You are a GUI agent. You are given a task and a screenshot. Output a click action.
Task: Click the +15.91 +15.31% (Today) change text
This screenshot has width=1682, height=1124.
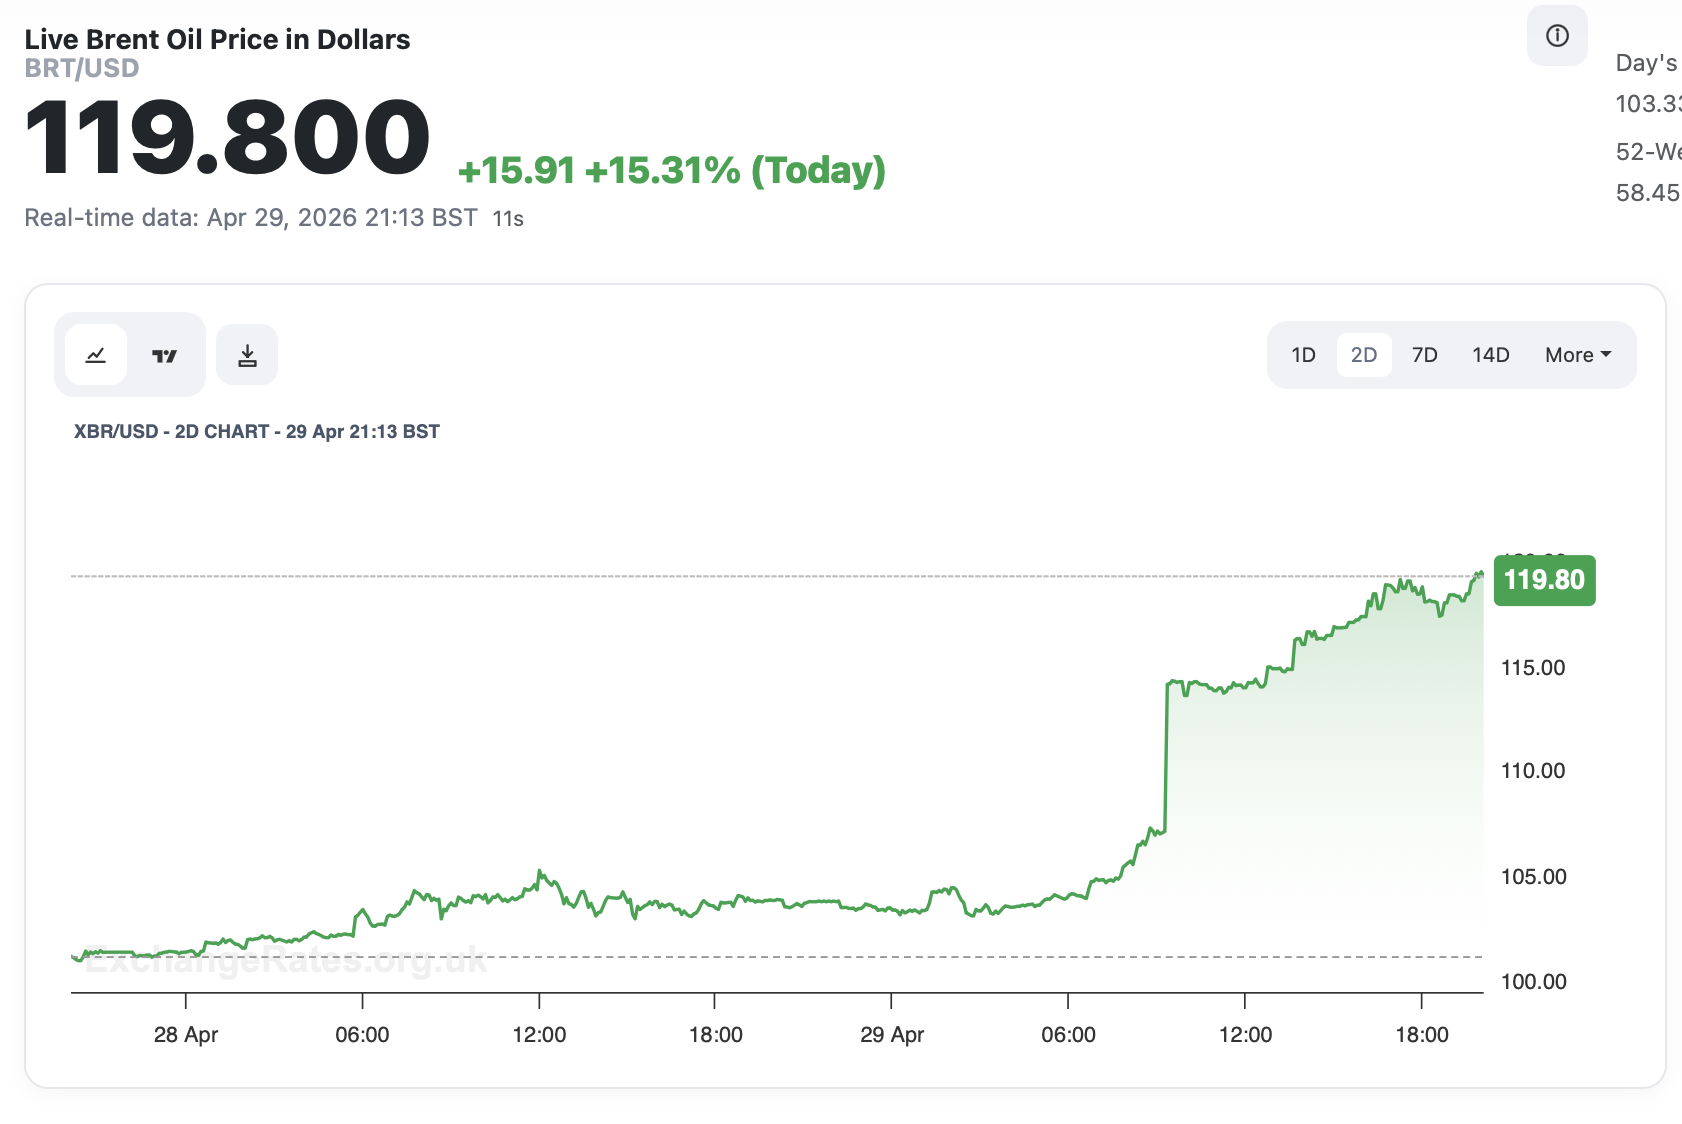pos(671,170)
